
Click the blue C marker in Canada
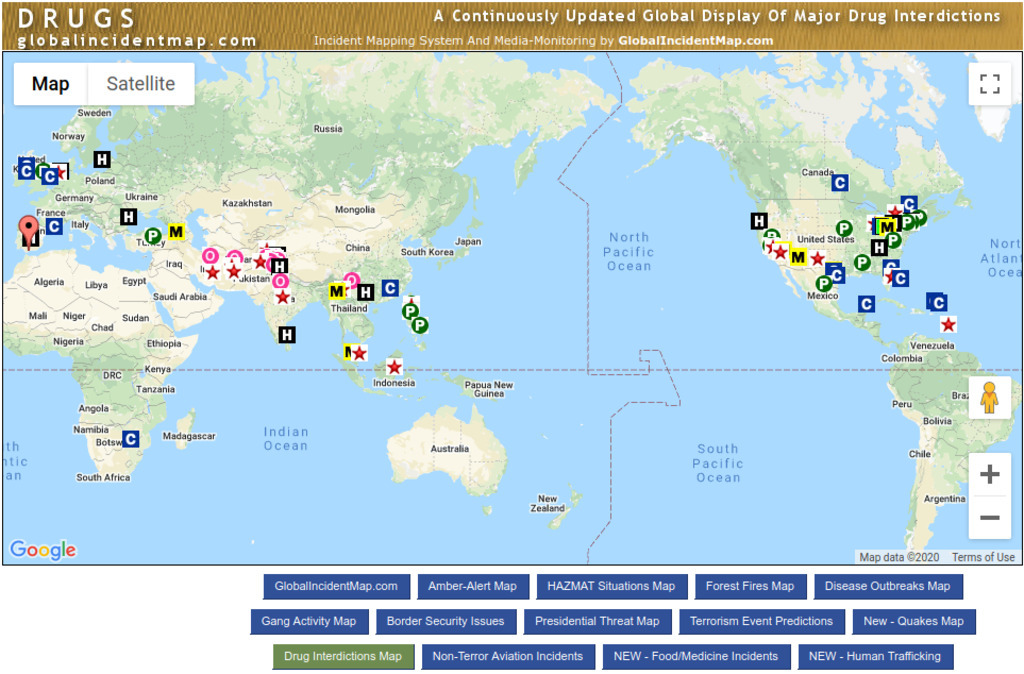(839, 182)
